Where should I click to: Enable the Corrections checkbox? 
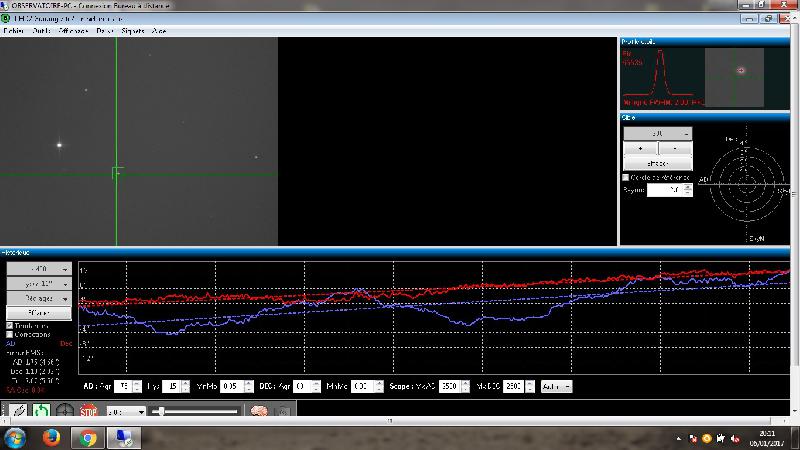[9, 335]
